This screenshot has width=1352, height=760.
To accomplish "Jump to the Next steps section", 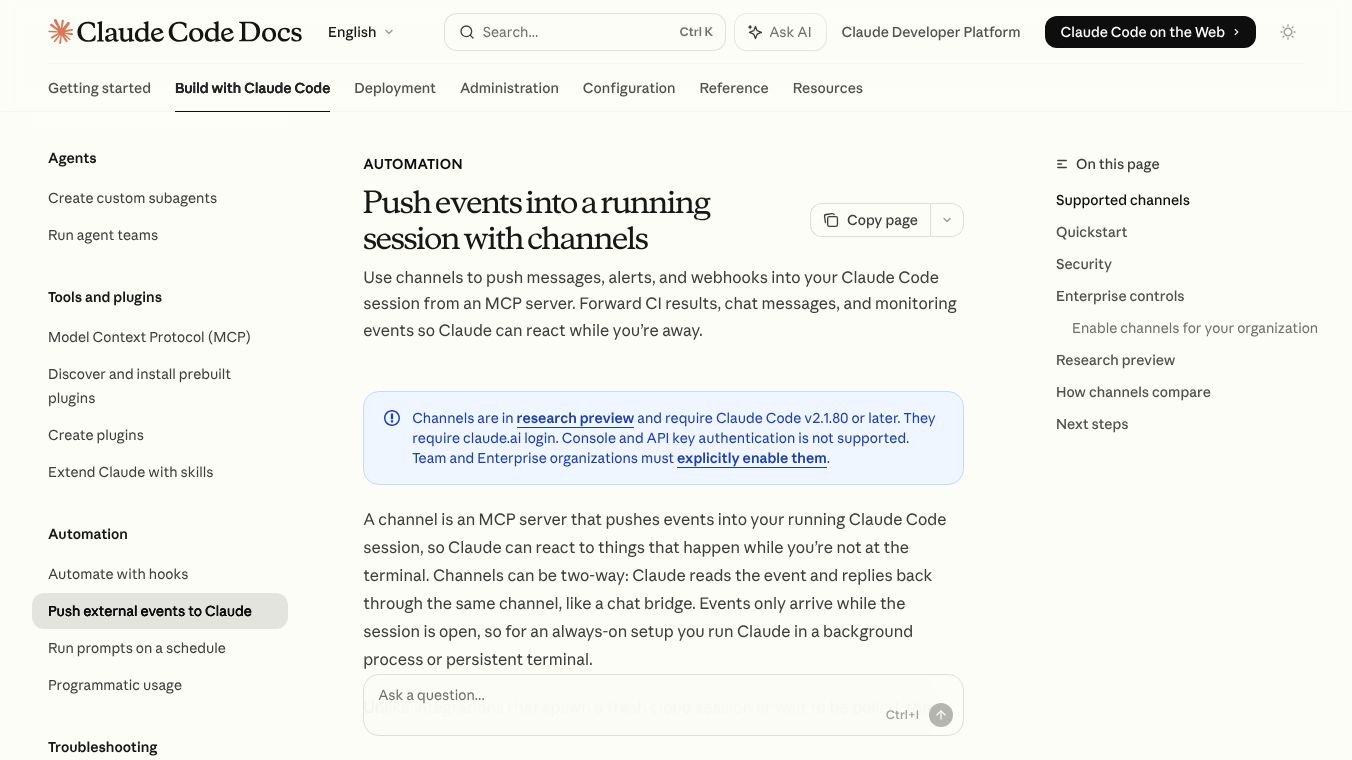I will (1092, 424).
